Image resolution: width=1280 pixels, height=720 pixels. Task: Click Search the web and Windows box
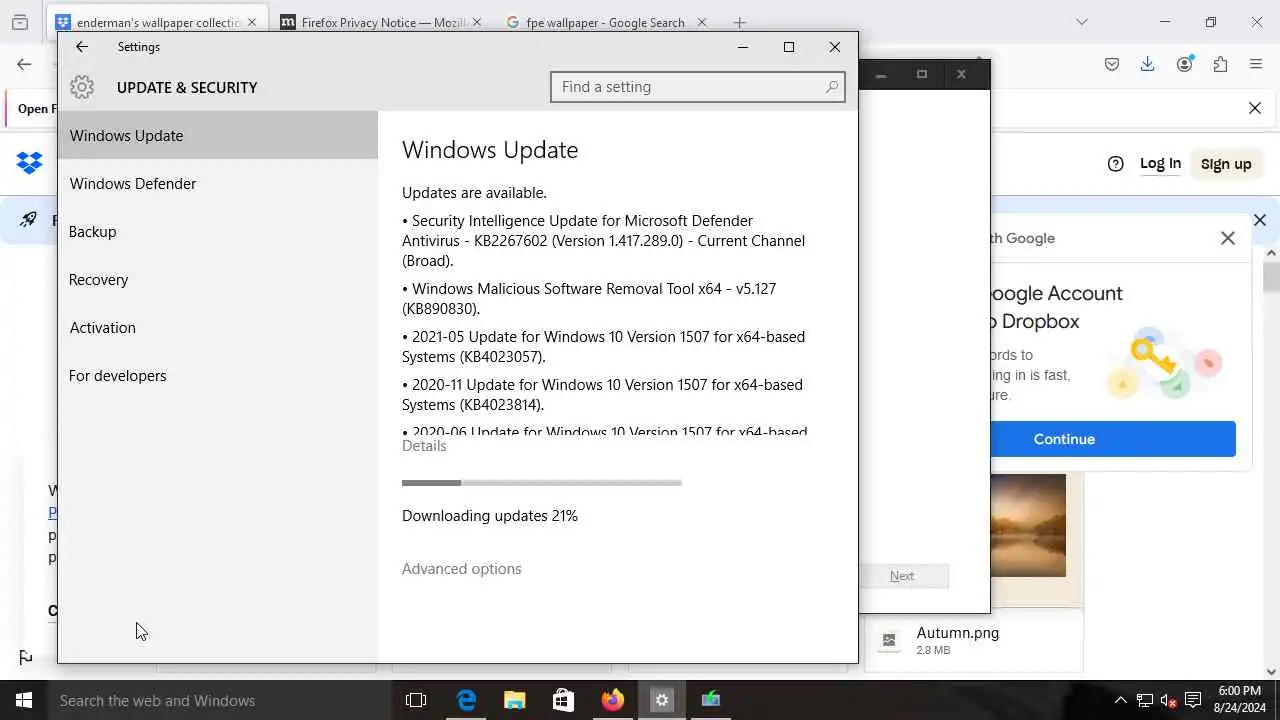pyautogui.click(x=220, y=700)
